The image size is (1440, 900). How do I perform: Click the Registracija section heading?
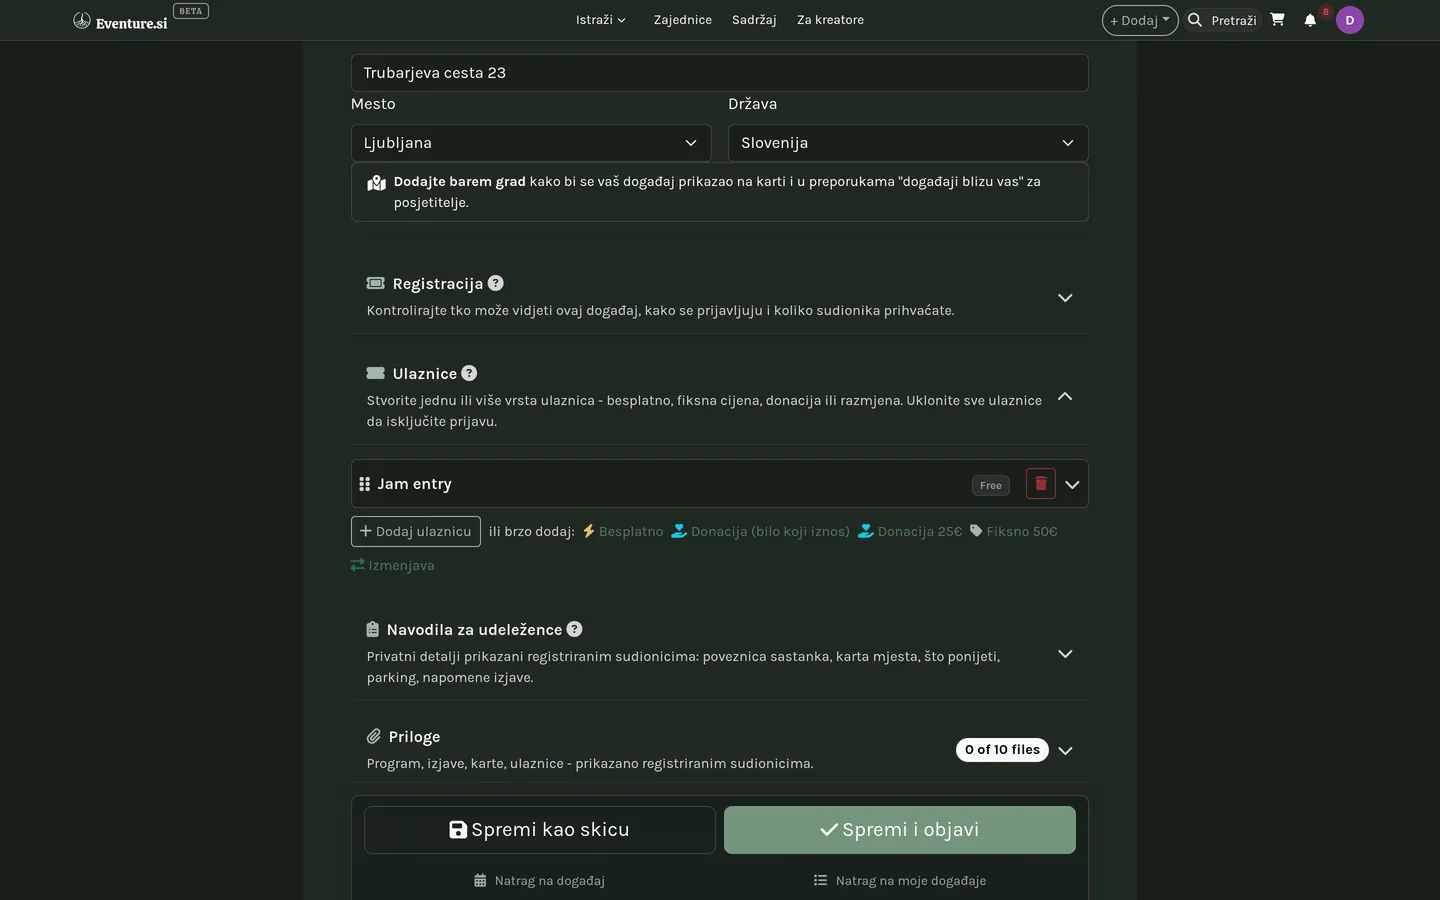438,284
